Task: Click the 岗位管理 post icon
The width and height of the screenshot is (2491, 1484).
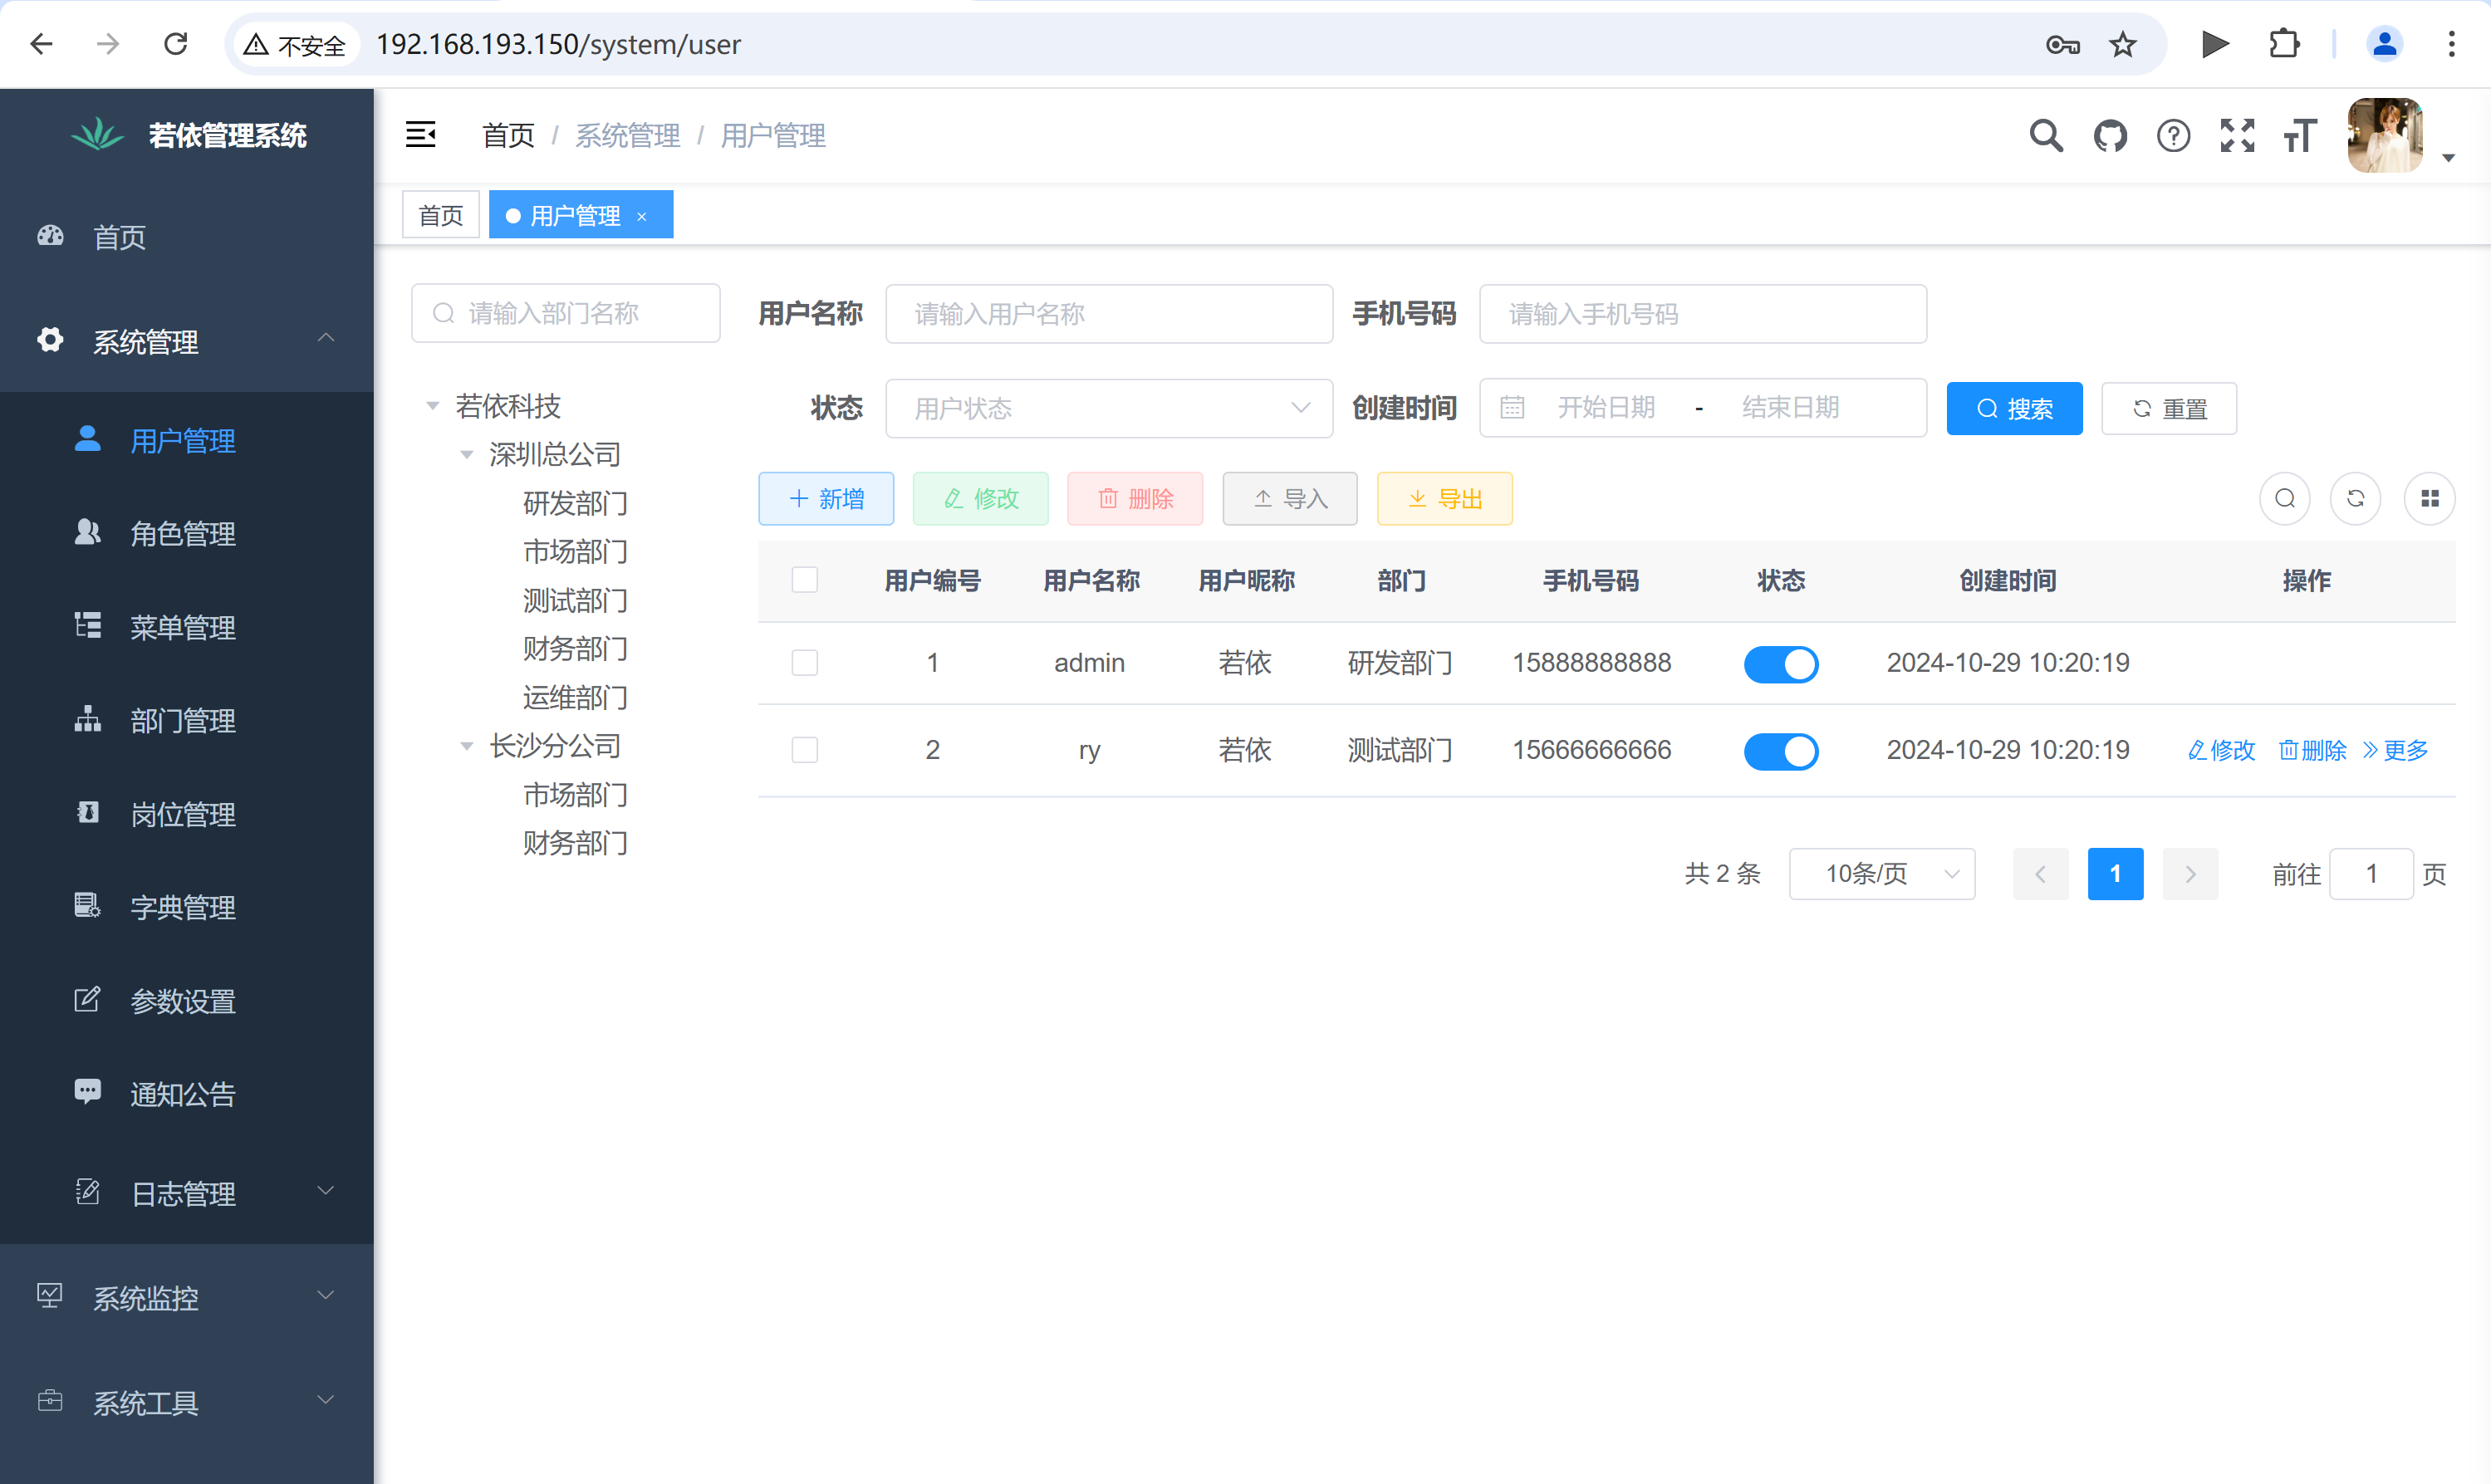Action: [88, 812]
